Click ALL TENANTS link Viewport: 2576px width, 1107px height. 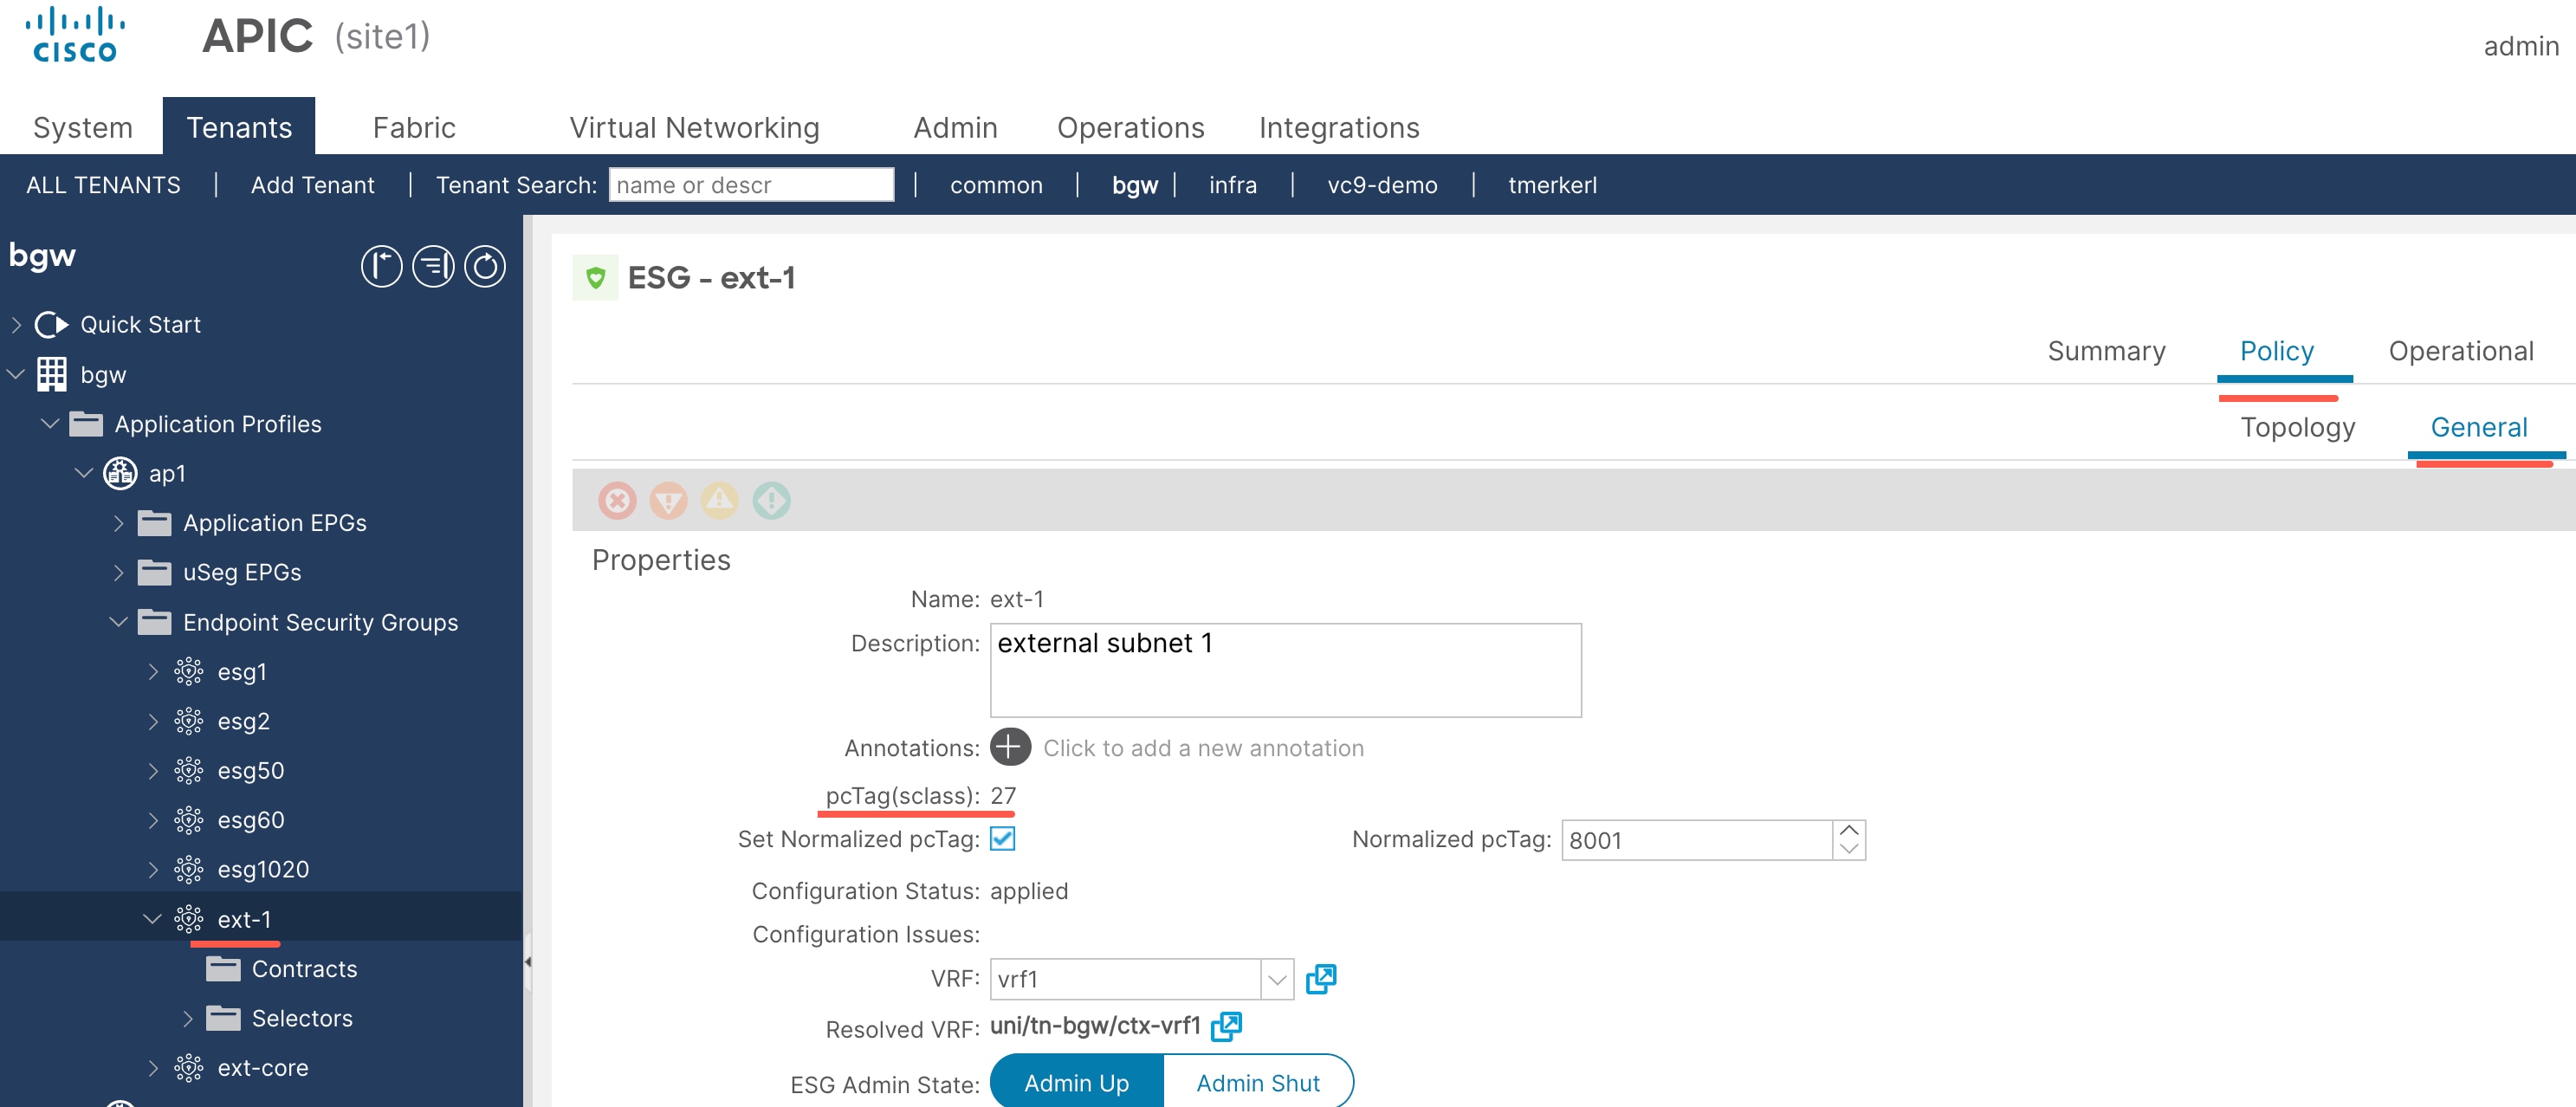(103, 185)
